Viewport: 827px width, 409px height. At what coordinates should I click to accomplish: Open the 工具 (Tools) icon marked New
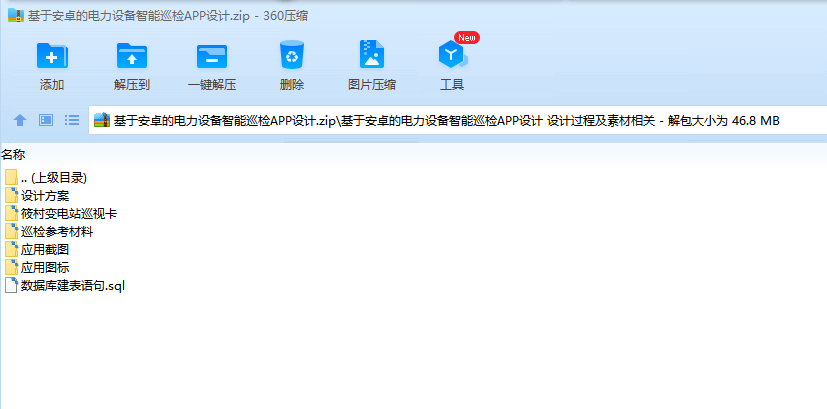tap(453, 55)
